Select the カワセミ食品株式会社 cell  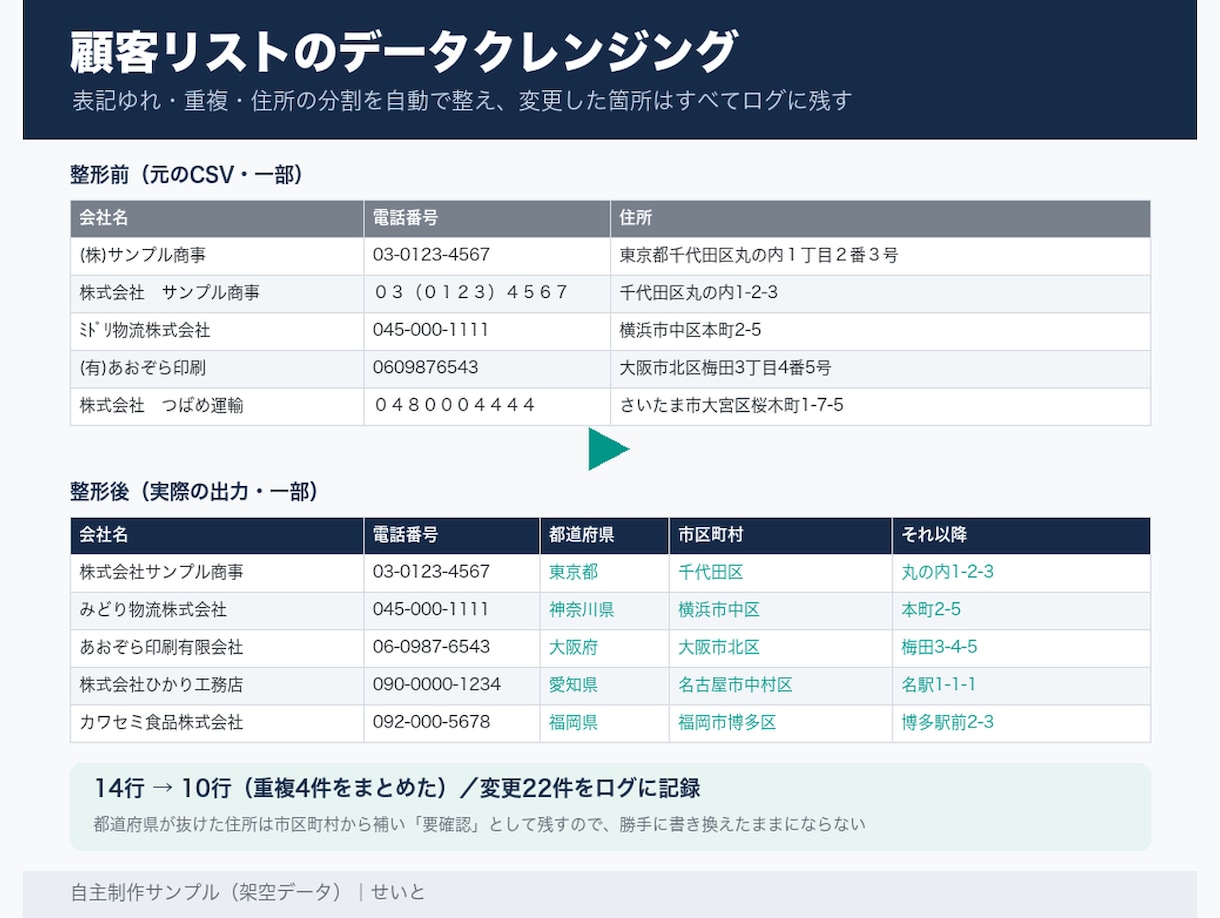click(x=217, y=723)
